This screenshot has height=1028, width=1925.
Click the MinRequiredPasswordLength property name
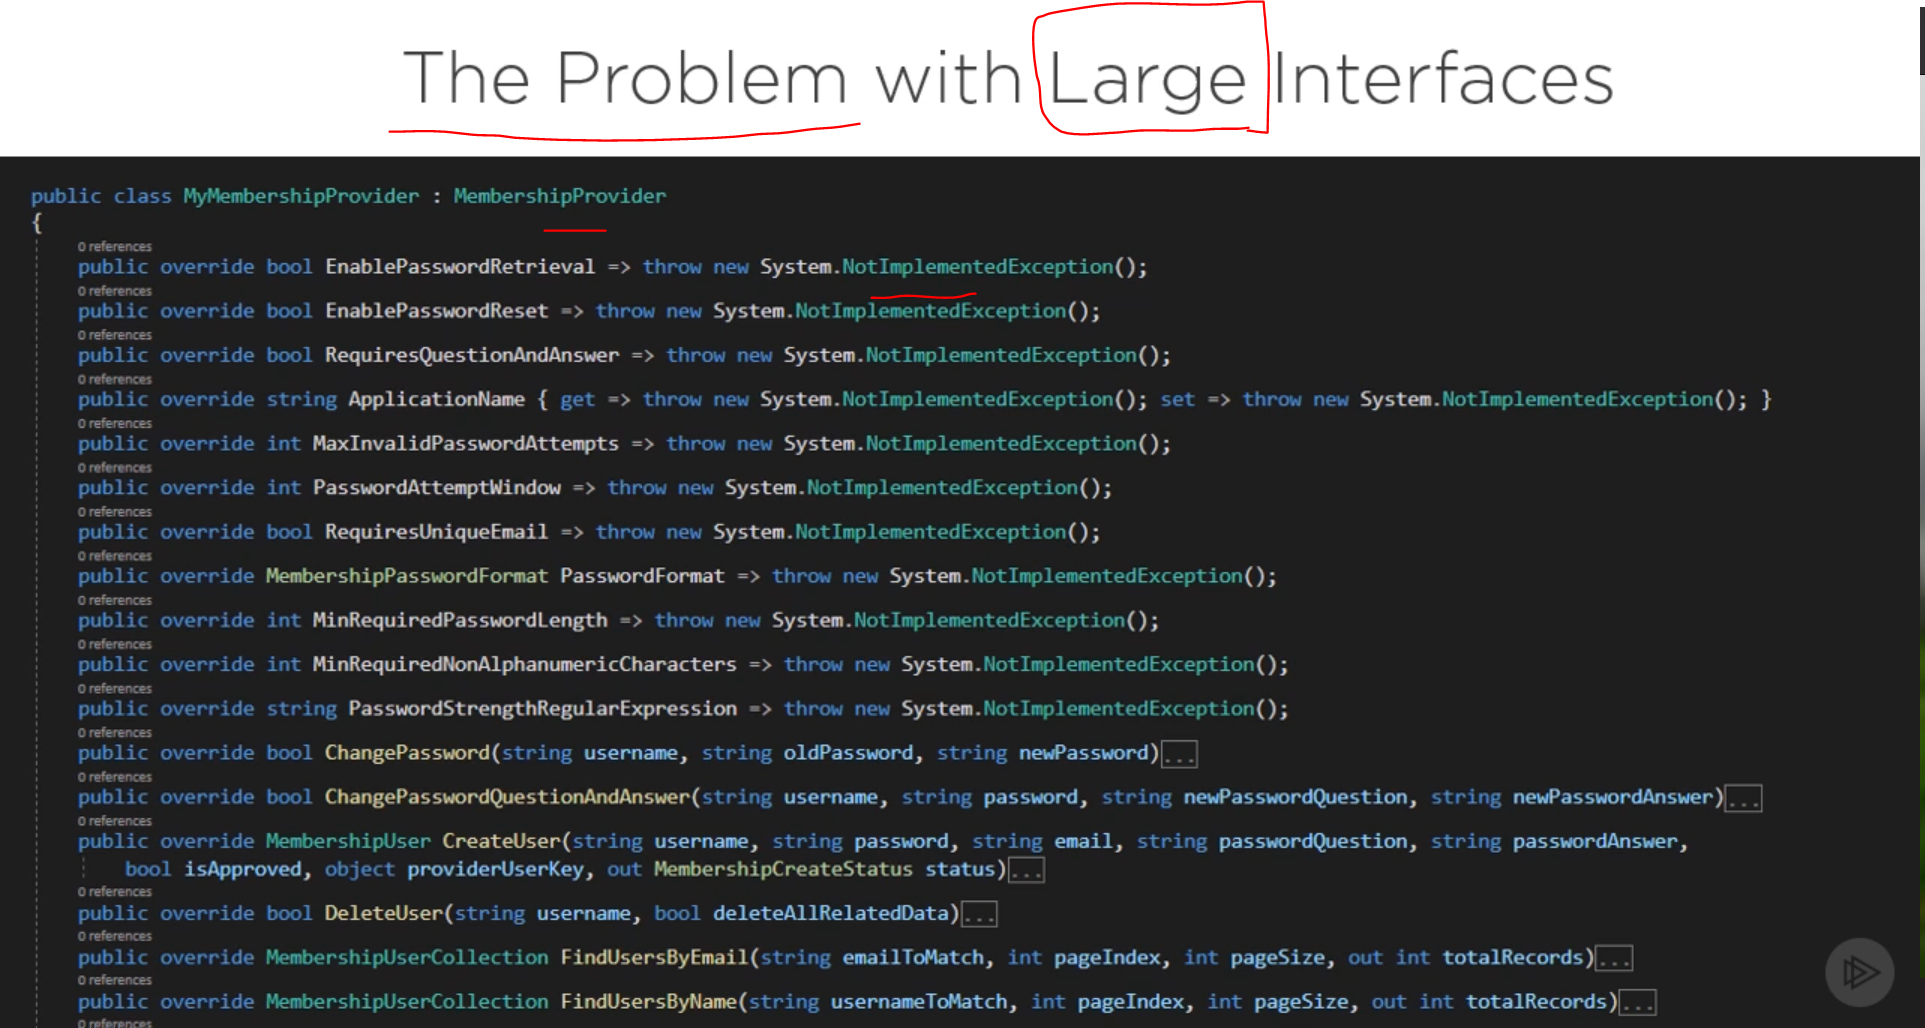coord(460,620)
